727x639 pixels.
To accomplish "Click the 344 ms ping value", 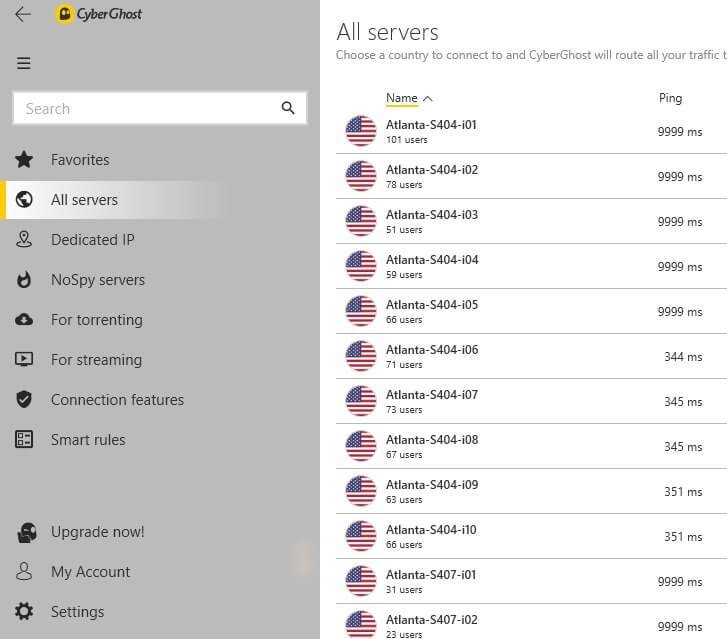I will [x=683, y=357].
